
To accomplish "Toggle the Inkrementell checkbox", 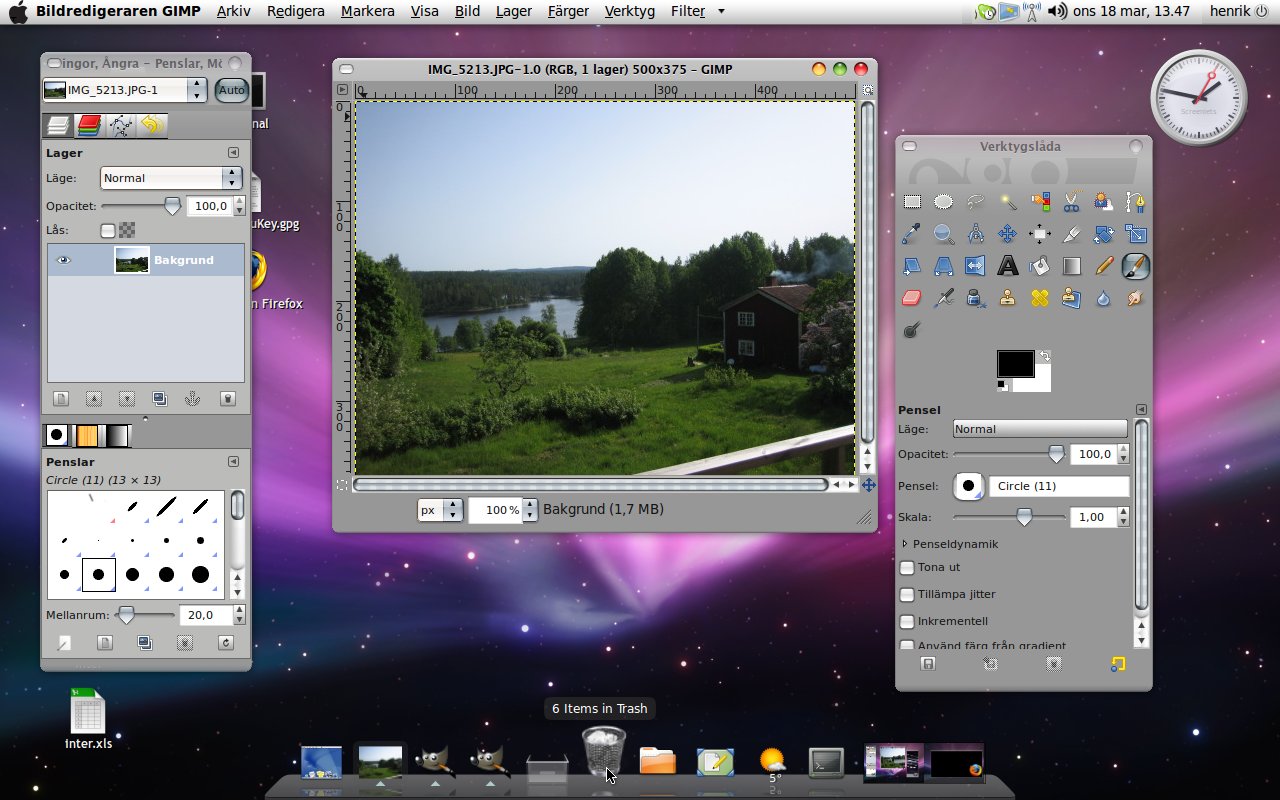I will click(x=907, y=622).
